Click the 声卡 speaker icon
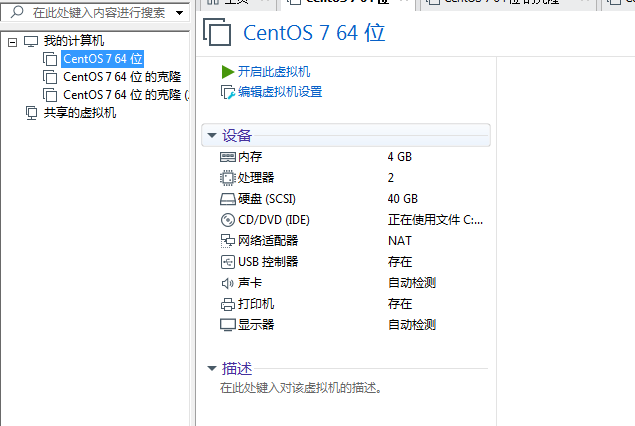635x426 pixels. click(x=228, y=283)
